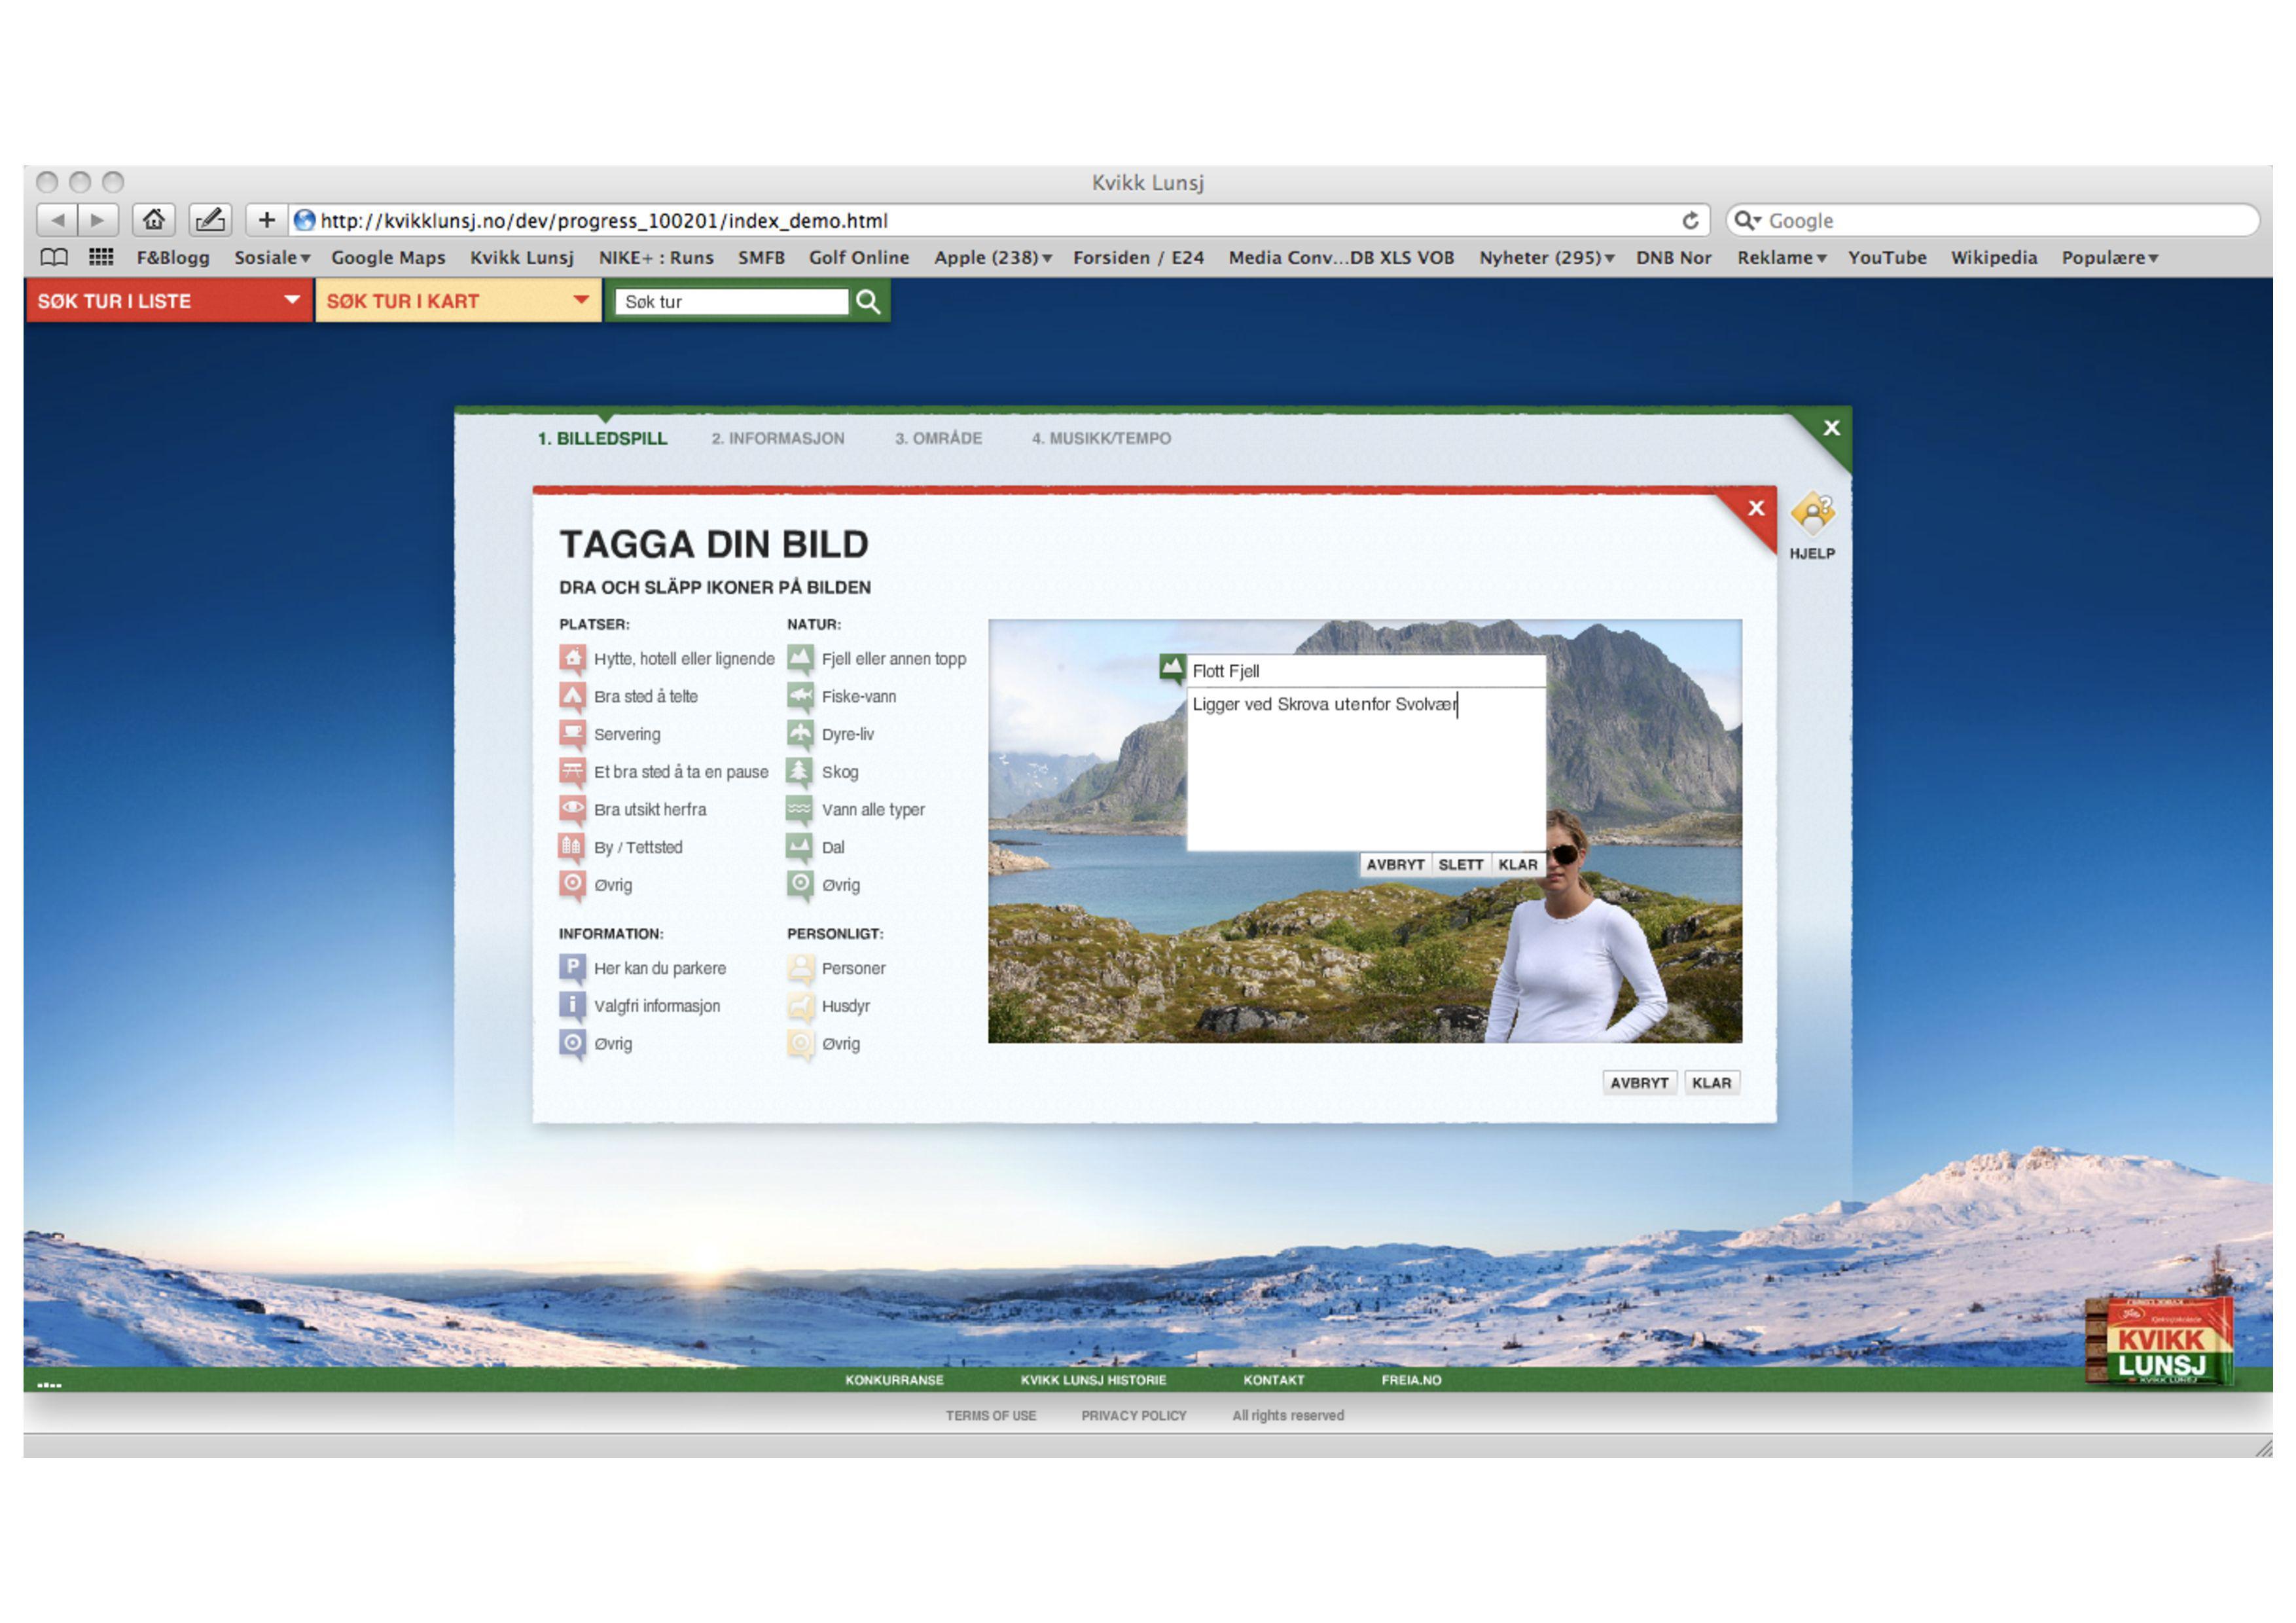The height and width of the screenshot is (1623, 2296).
Task: Open the Populære bookmarks dropdown
Action: pos(2110,258)
